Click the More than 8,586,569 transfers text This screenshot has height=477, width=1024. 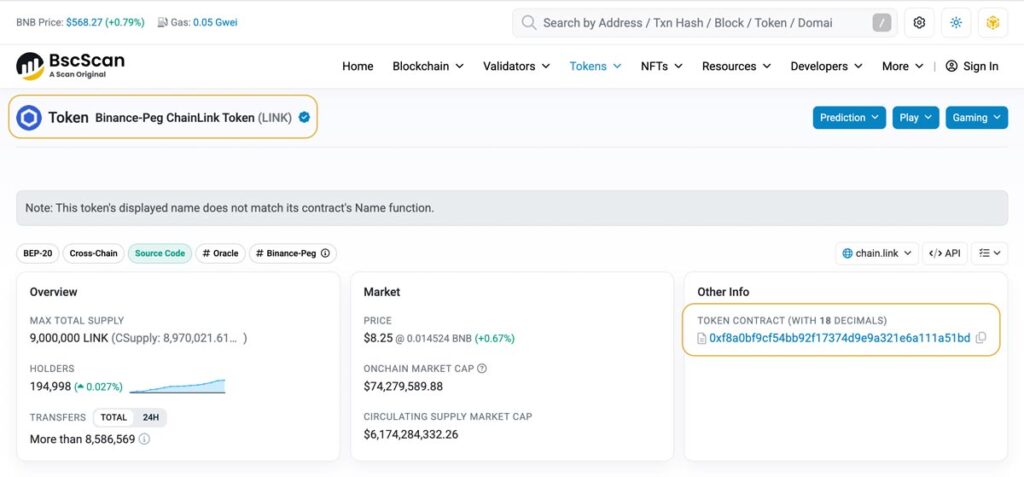click(x=82, y=439)
